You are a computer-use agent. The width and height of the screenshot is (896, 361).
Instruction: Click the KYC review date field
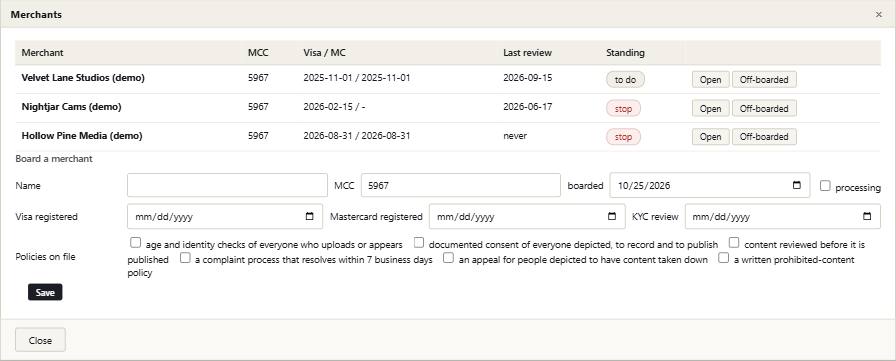pos(783,216)
